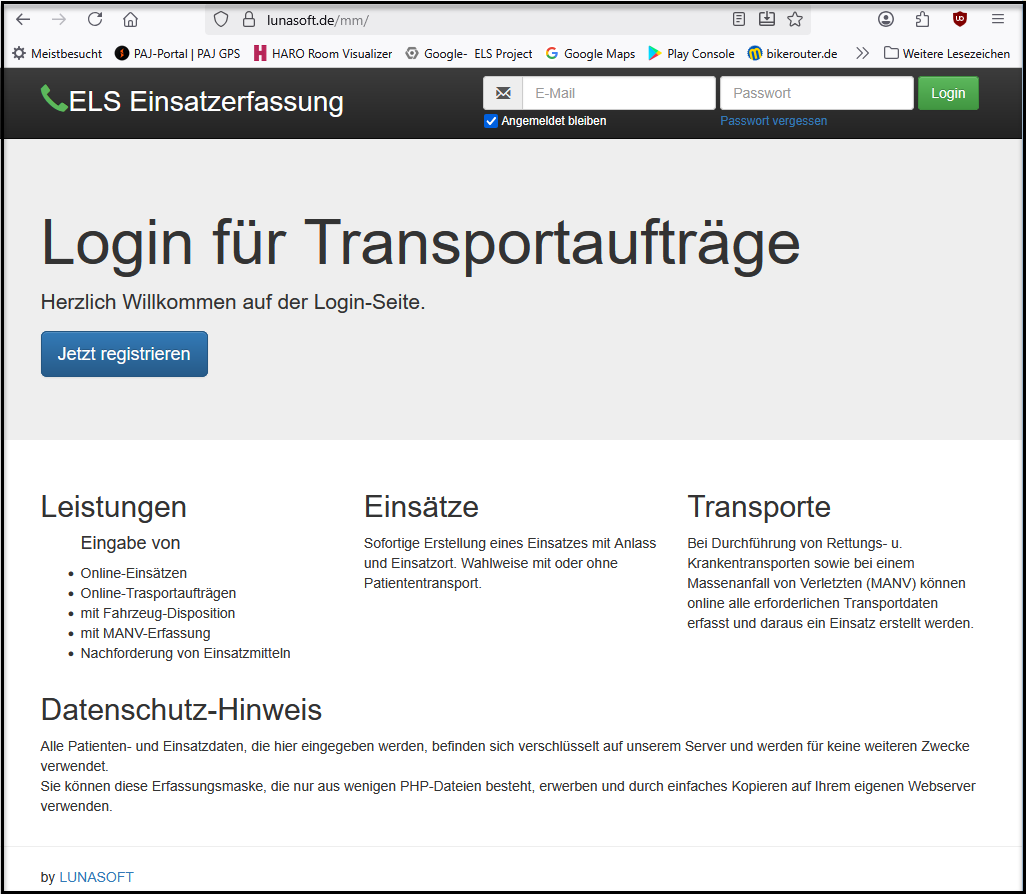Uncheck the Angemeldet bleiben checkbox

pos(491,121)
